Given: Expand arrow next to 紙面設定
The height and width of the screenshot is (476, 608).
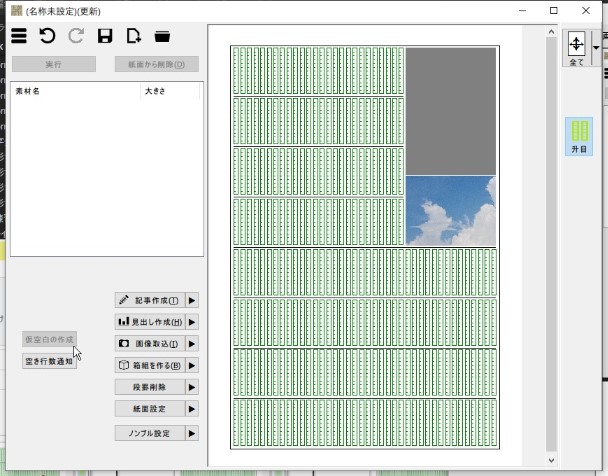Looking at the screenshot, I should point(192,409).
